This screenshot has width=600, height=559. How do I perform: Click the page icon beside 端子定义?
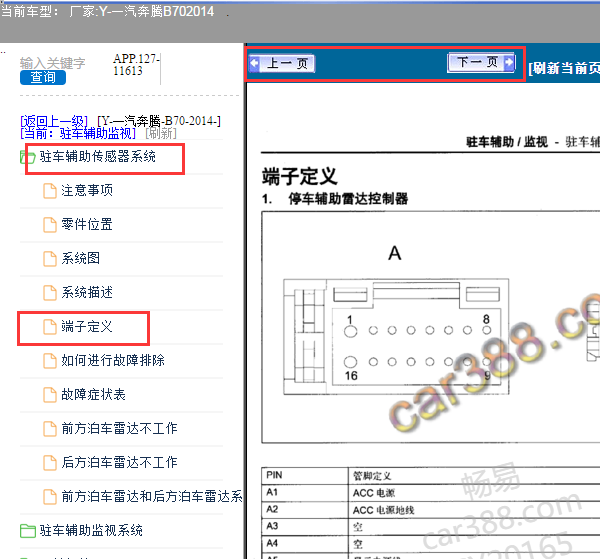coord(50,327)
